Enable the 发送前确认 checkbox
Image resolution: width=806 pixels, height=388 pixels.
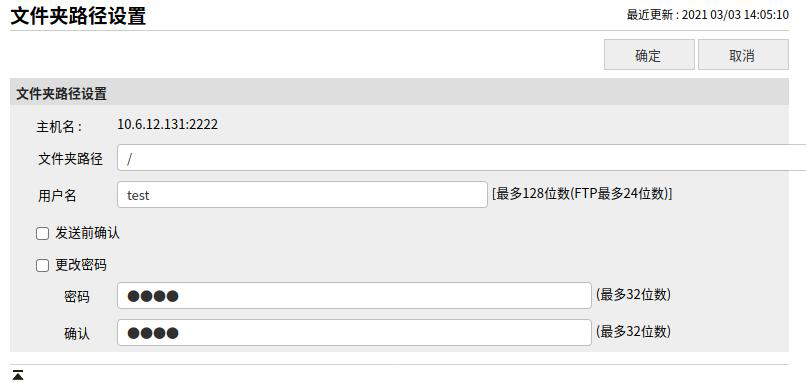click(x=42, y=234)
